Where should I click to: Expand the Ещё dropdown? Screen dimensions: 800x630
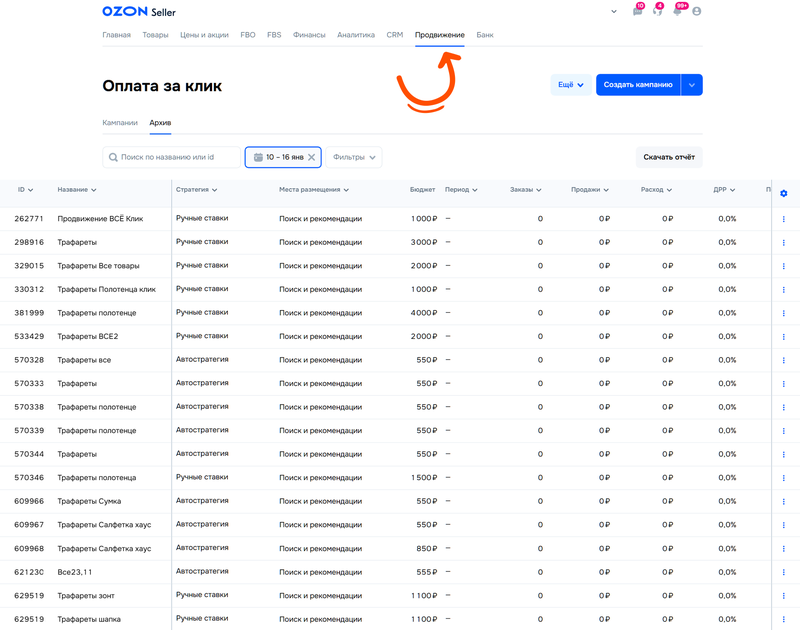(x=570, y=85)
